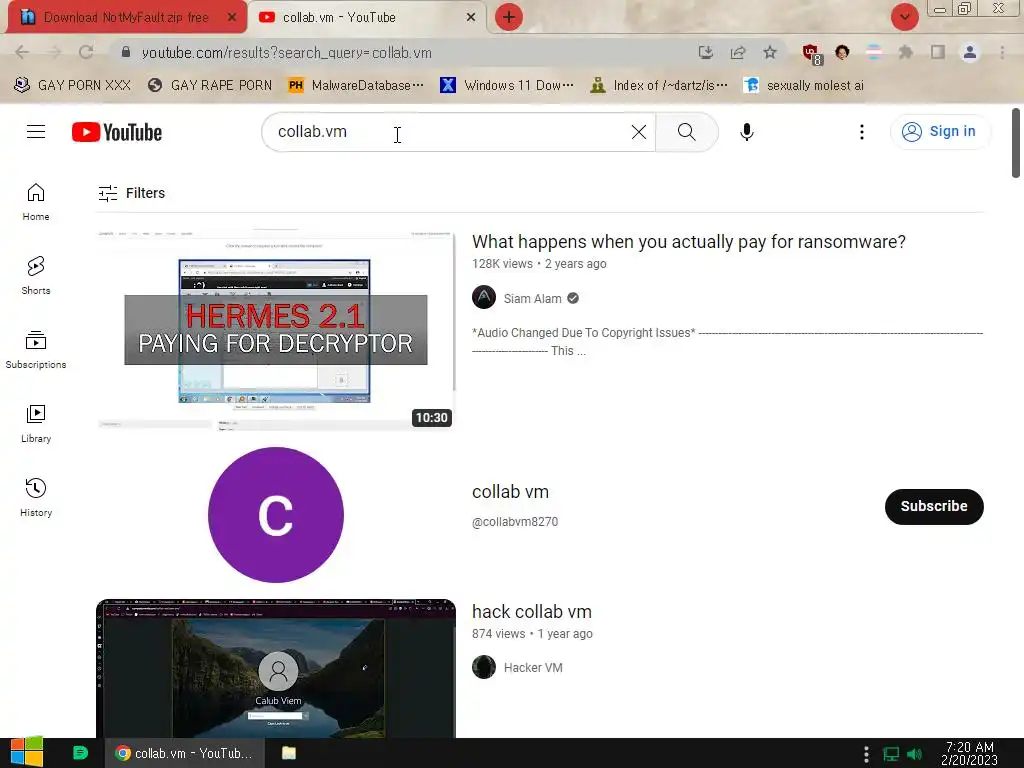Click '128K views • 2 years ago' text
This screenshot has width=1024, height=768.
click(x=539, y=264)
